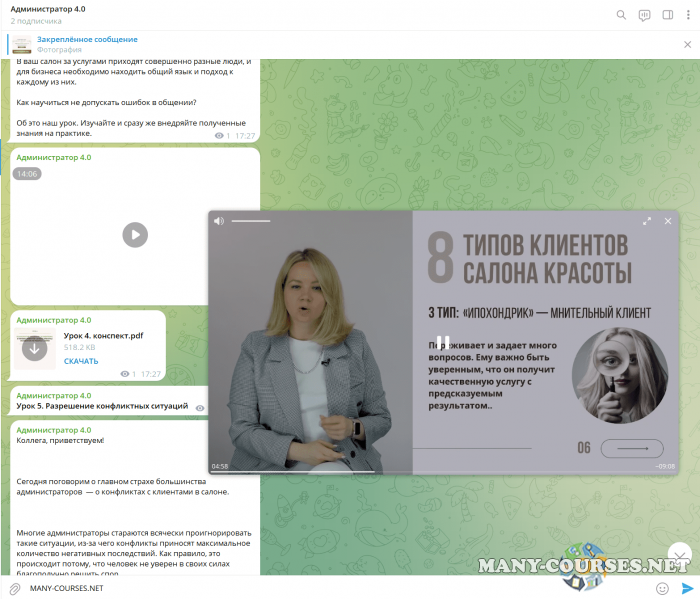Close the floating video player
Image resolution: width=700 pixels, height=599 pixels.
[668, 221]
